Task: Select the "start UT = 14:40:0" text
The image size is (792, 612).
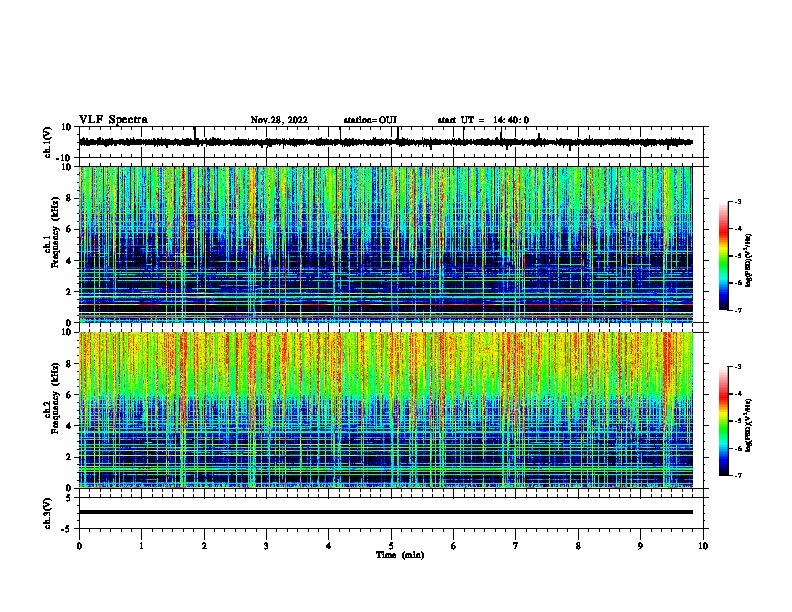Action: (x=483, y=120)
